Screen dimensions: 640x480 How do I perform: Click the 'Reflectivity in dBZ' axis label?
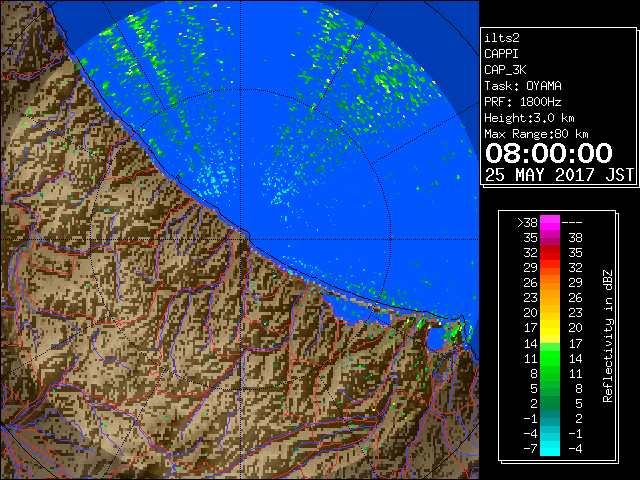[608, 336]
